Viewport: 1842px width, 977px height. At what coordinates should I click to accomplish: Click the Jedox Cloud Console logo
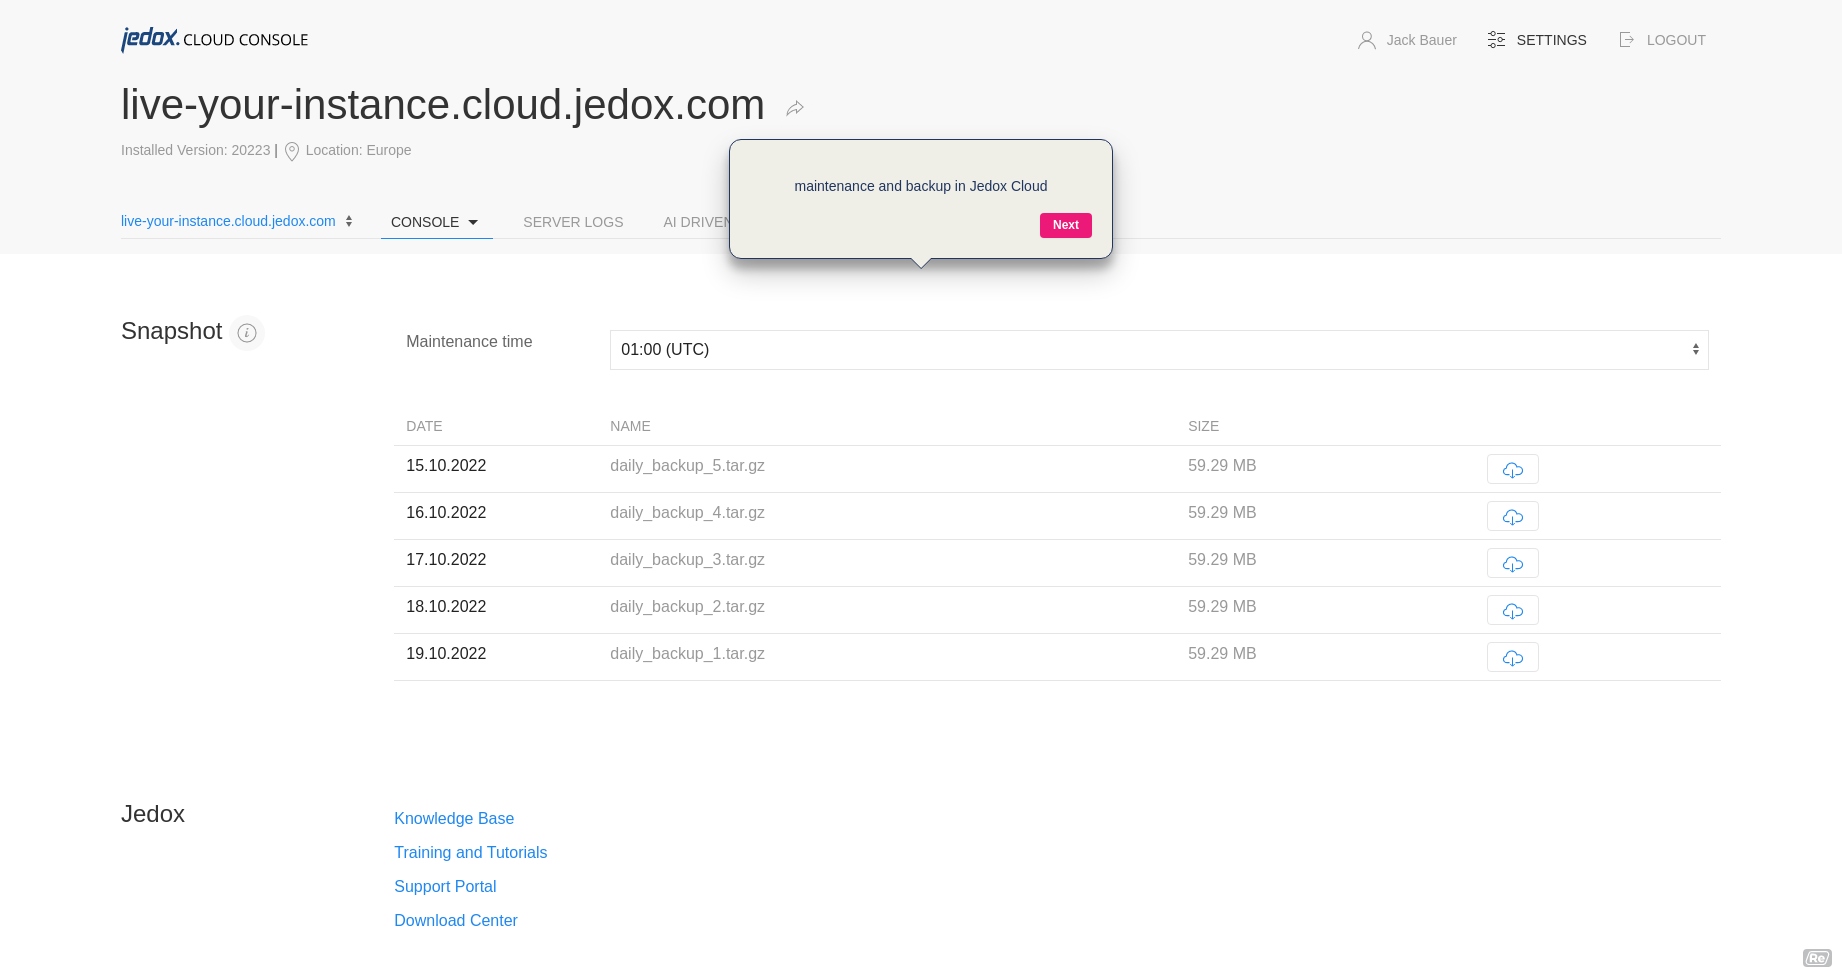click(x=214, y=39)
